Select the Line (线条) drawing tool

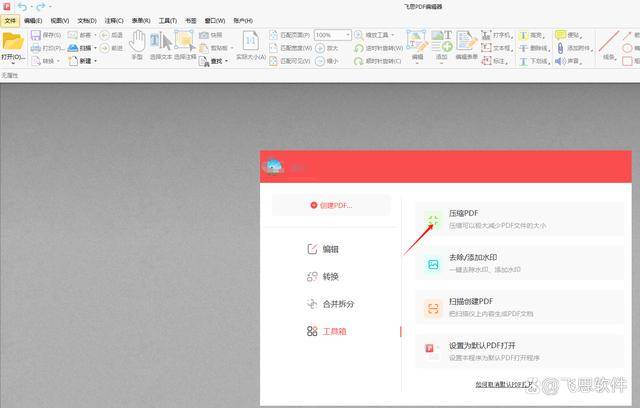[x=609, y=41]
